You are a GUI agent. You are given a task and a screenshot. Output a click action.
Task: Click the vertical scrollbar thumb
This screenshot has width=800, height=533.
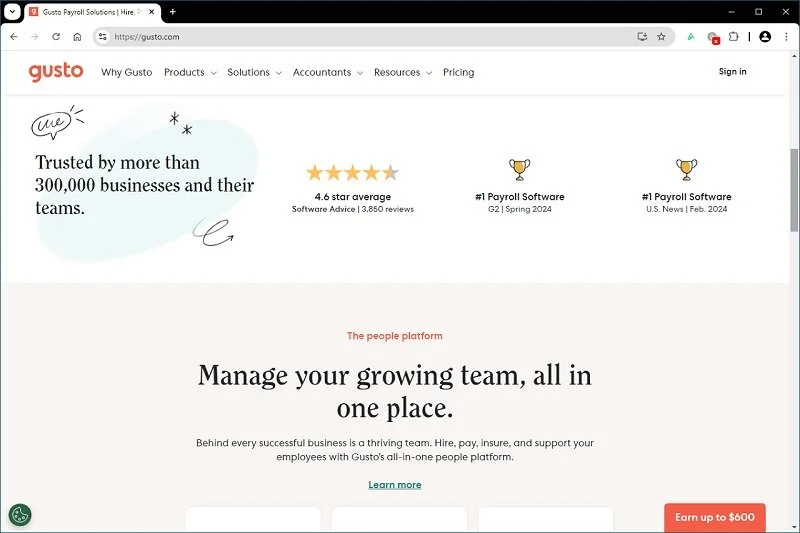(794, 190)
